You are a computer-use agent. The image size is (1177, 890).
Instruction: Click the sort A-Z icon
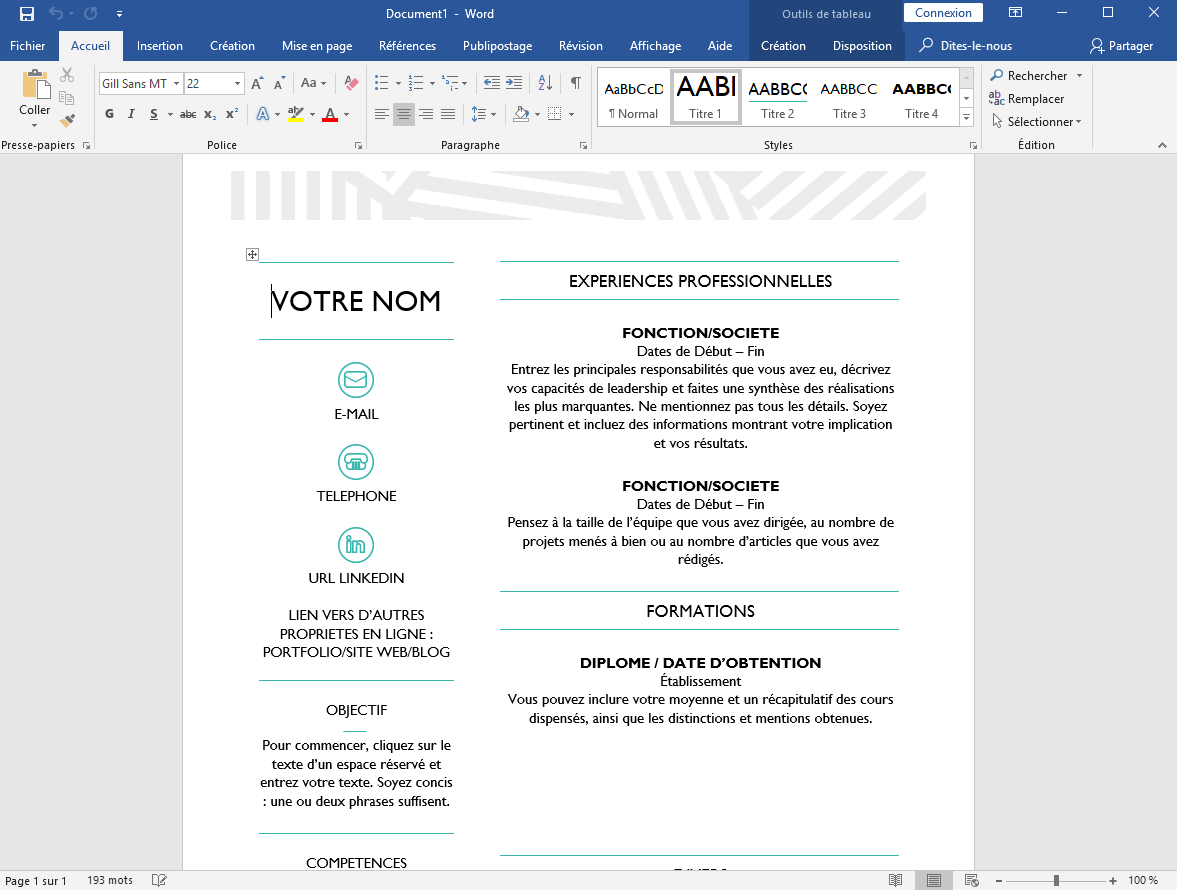tap(545, 83)
